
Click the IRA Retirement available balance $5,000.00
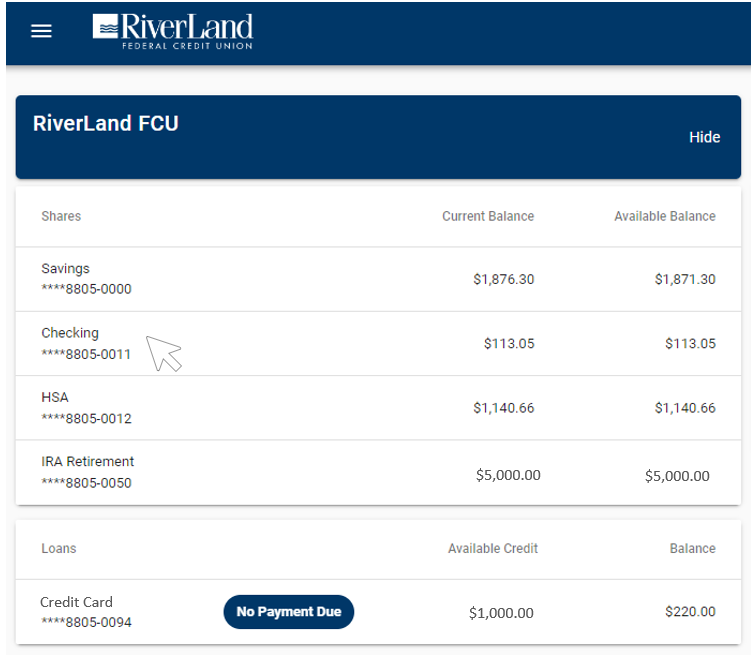(x=677, y=476)
